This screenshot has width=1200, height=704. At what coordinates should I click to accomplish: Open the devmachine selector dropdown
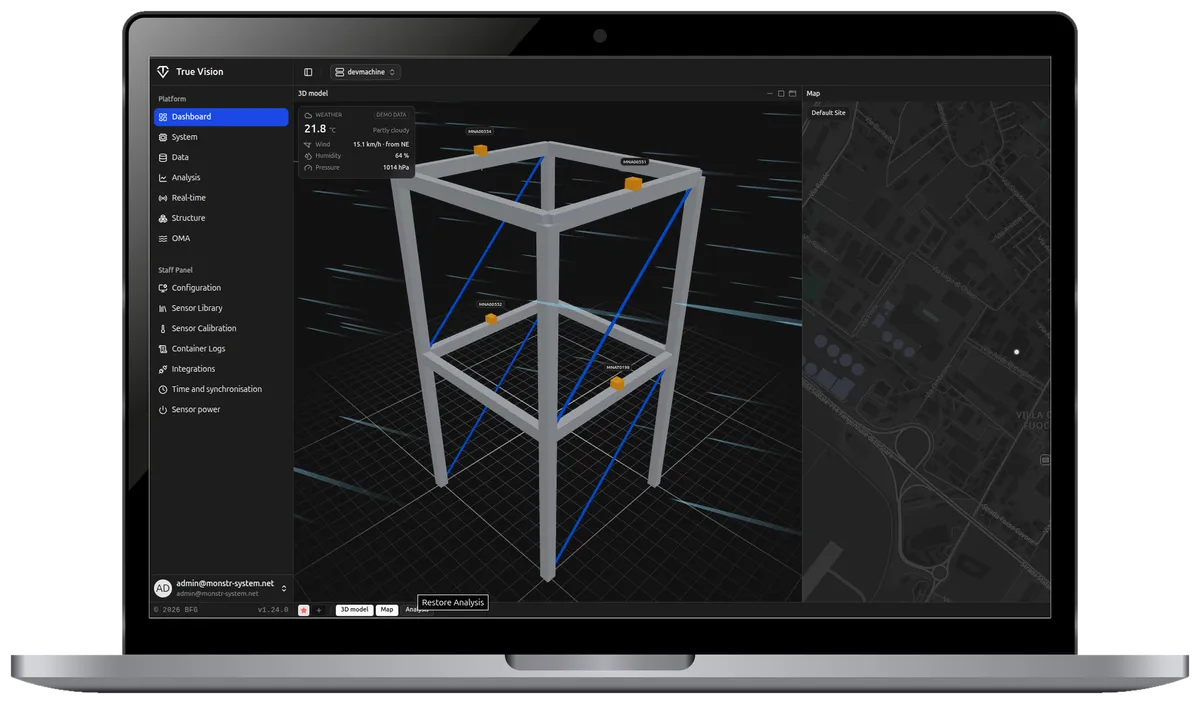point(365,72)
